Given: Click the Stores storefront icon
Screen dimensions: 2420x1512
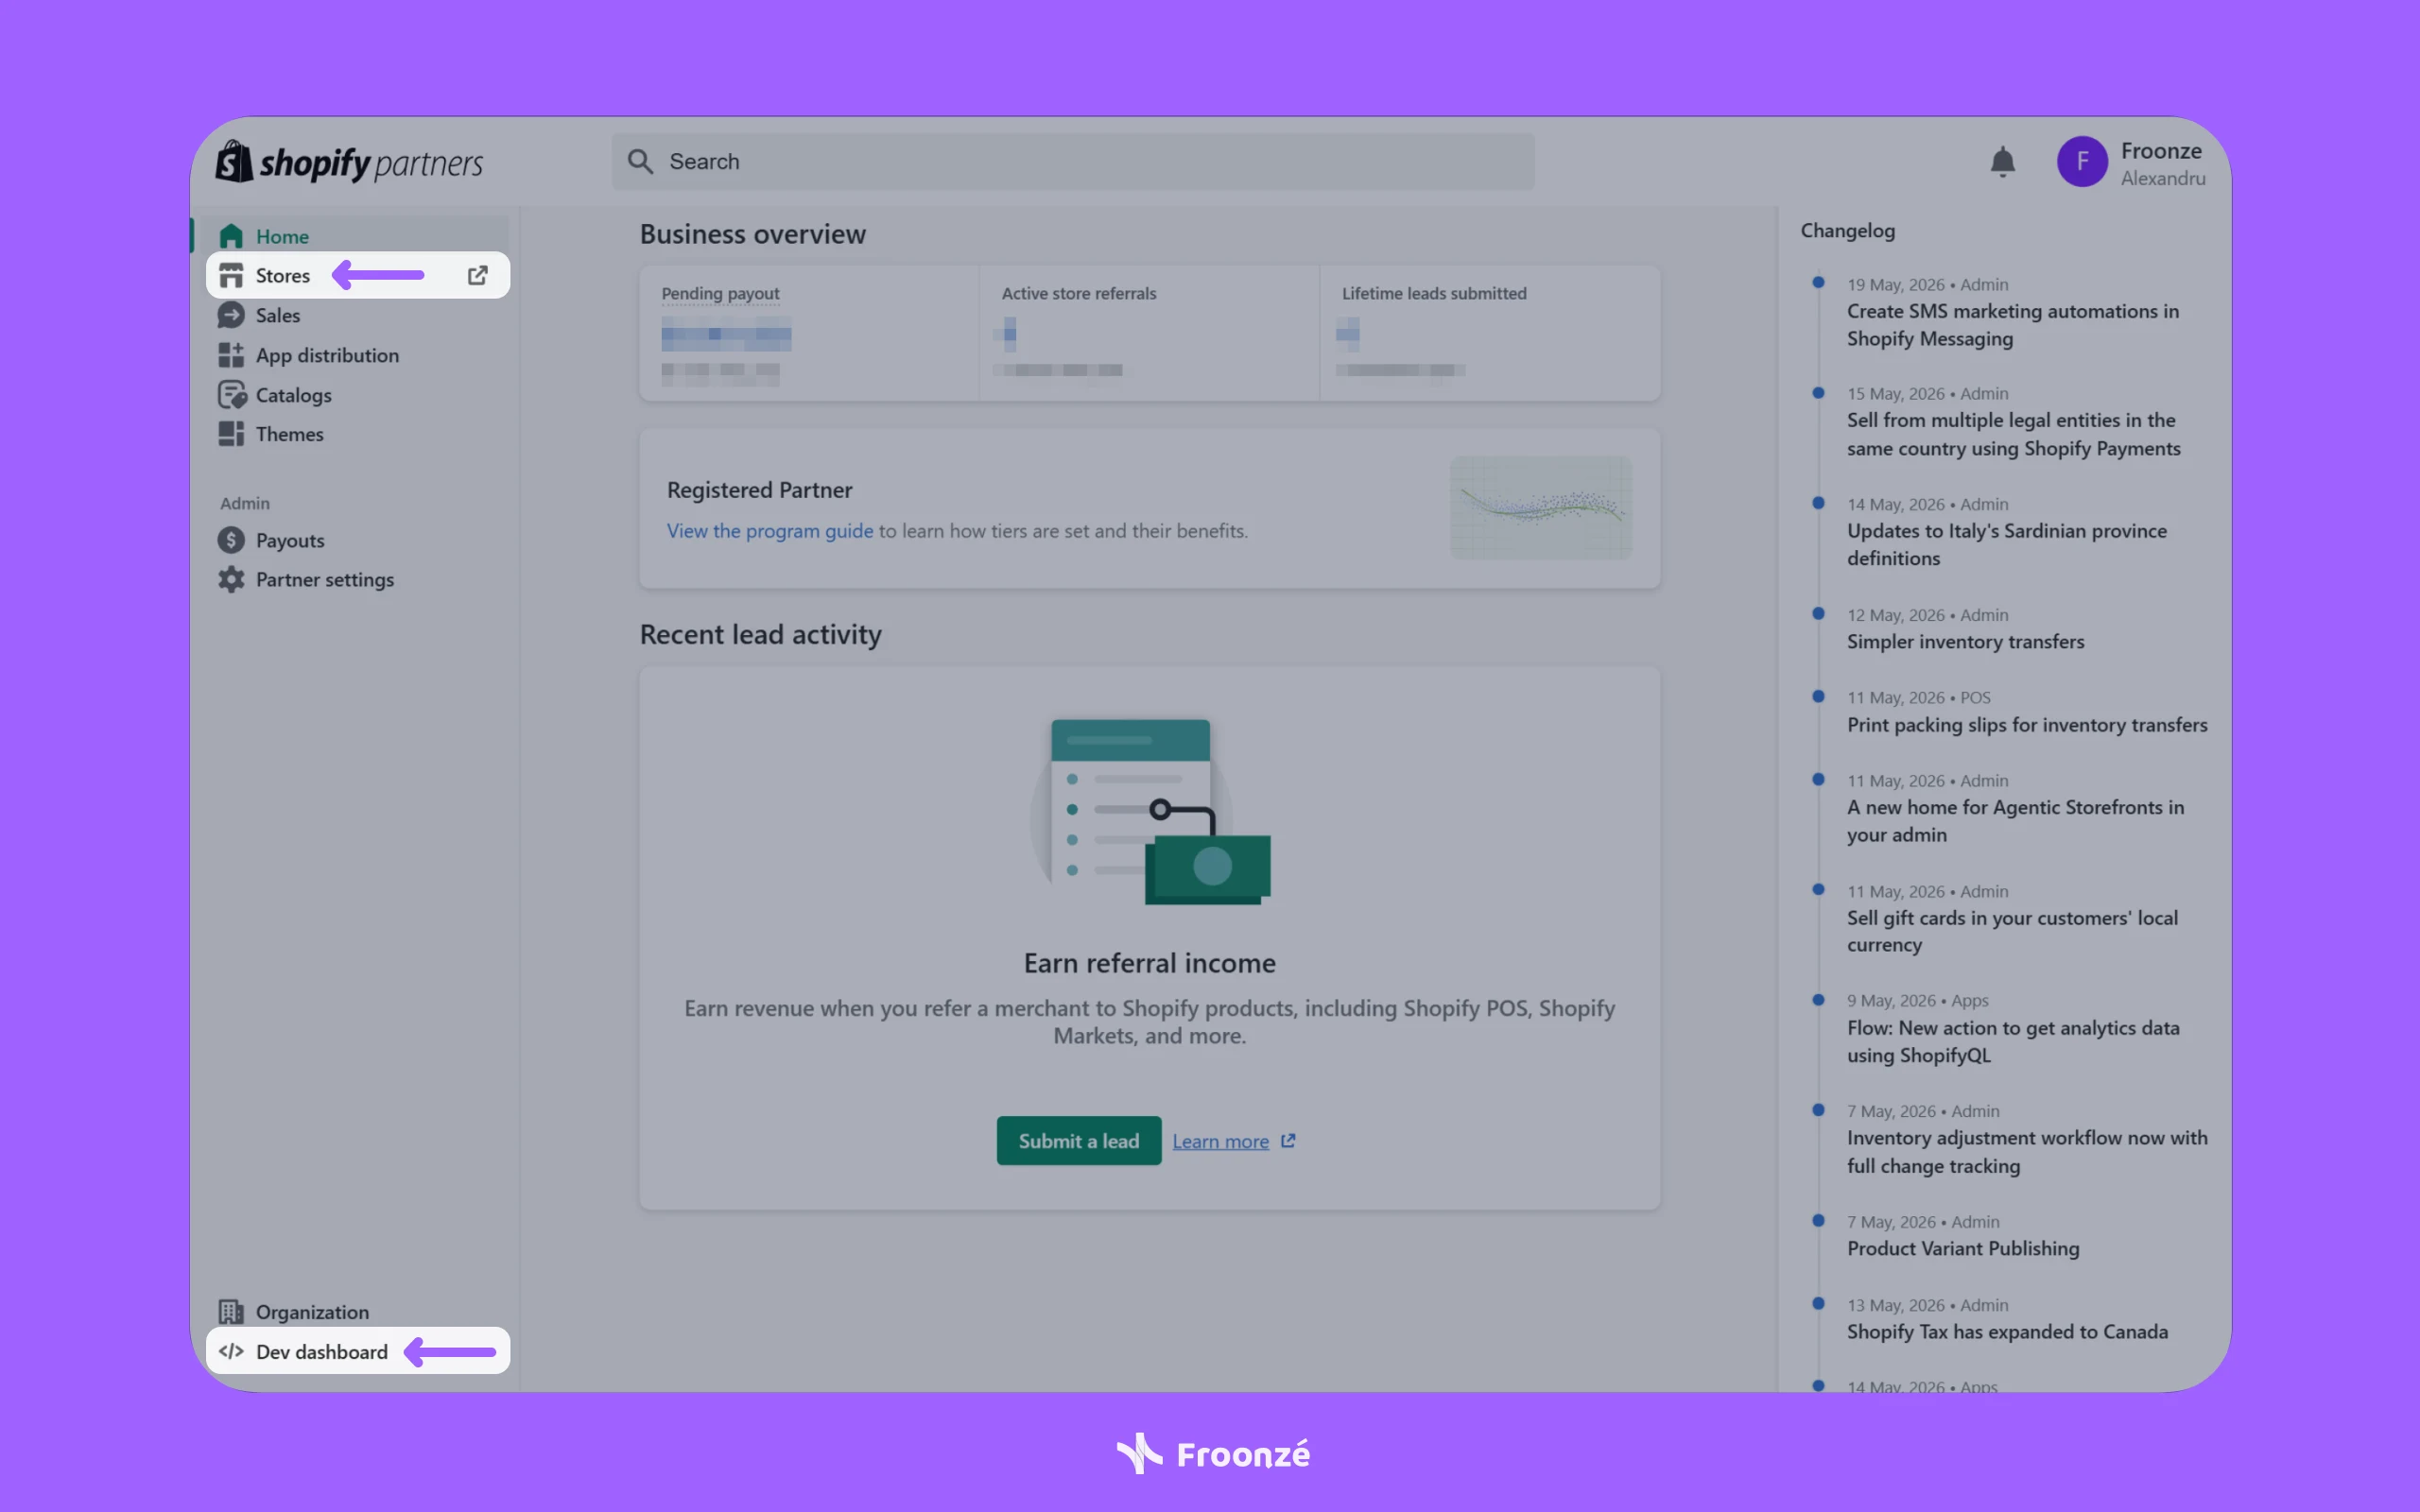Looking at the screenshot, I should pos(231,275).
